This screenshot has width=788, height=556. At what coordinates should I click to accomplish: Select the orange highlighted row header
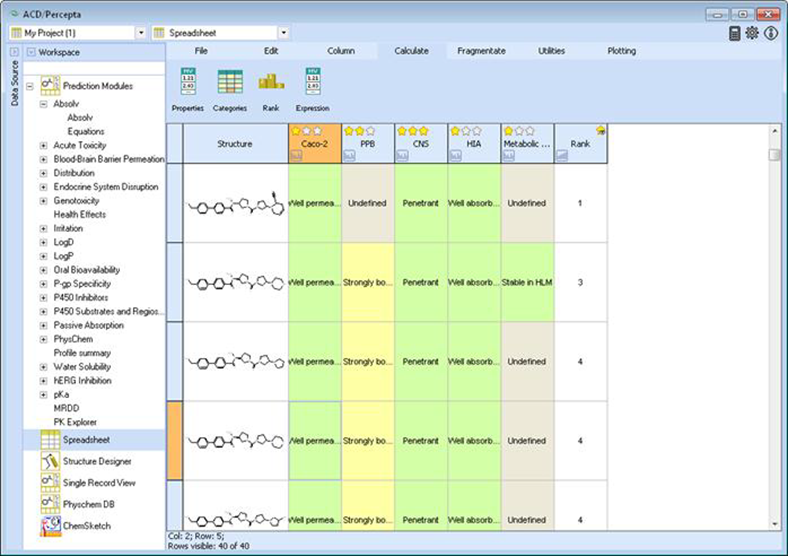click(174, 440)
